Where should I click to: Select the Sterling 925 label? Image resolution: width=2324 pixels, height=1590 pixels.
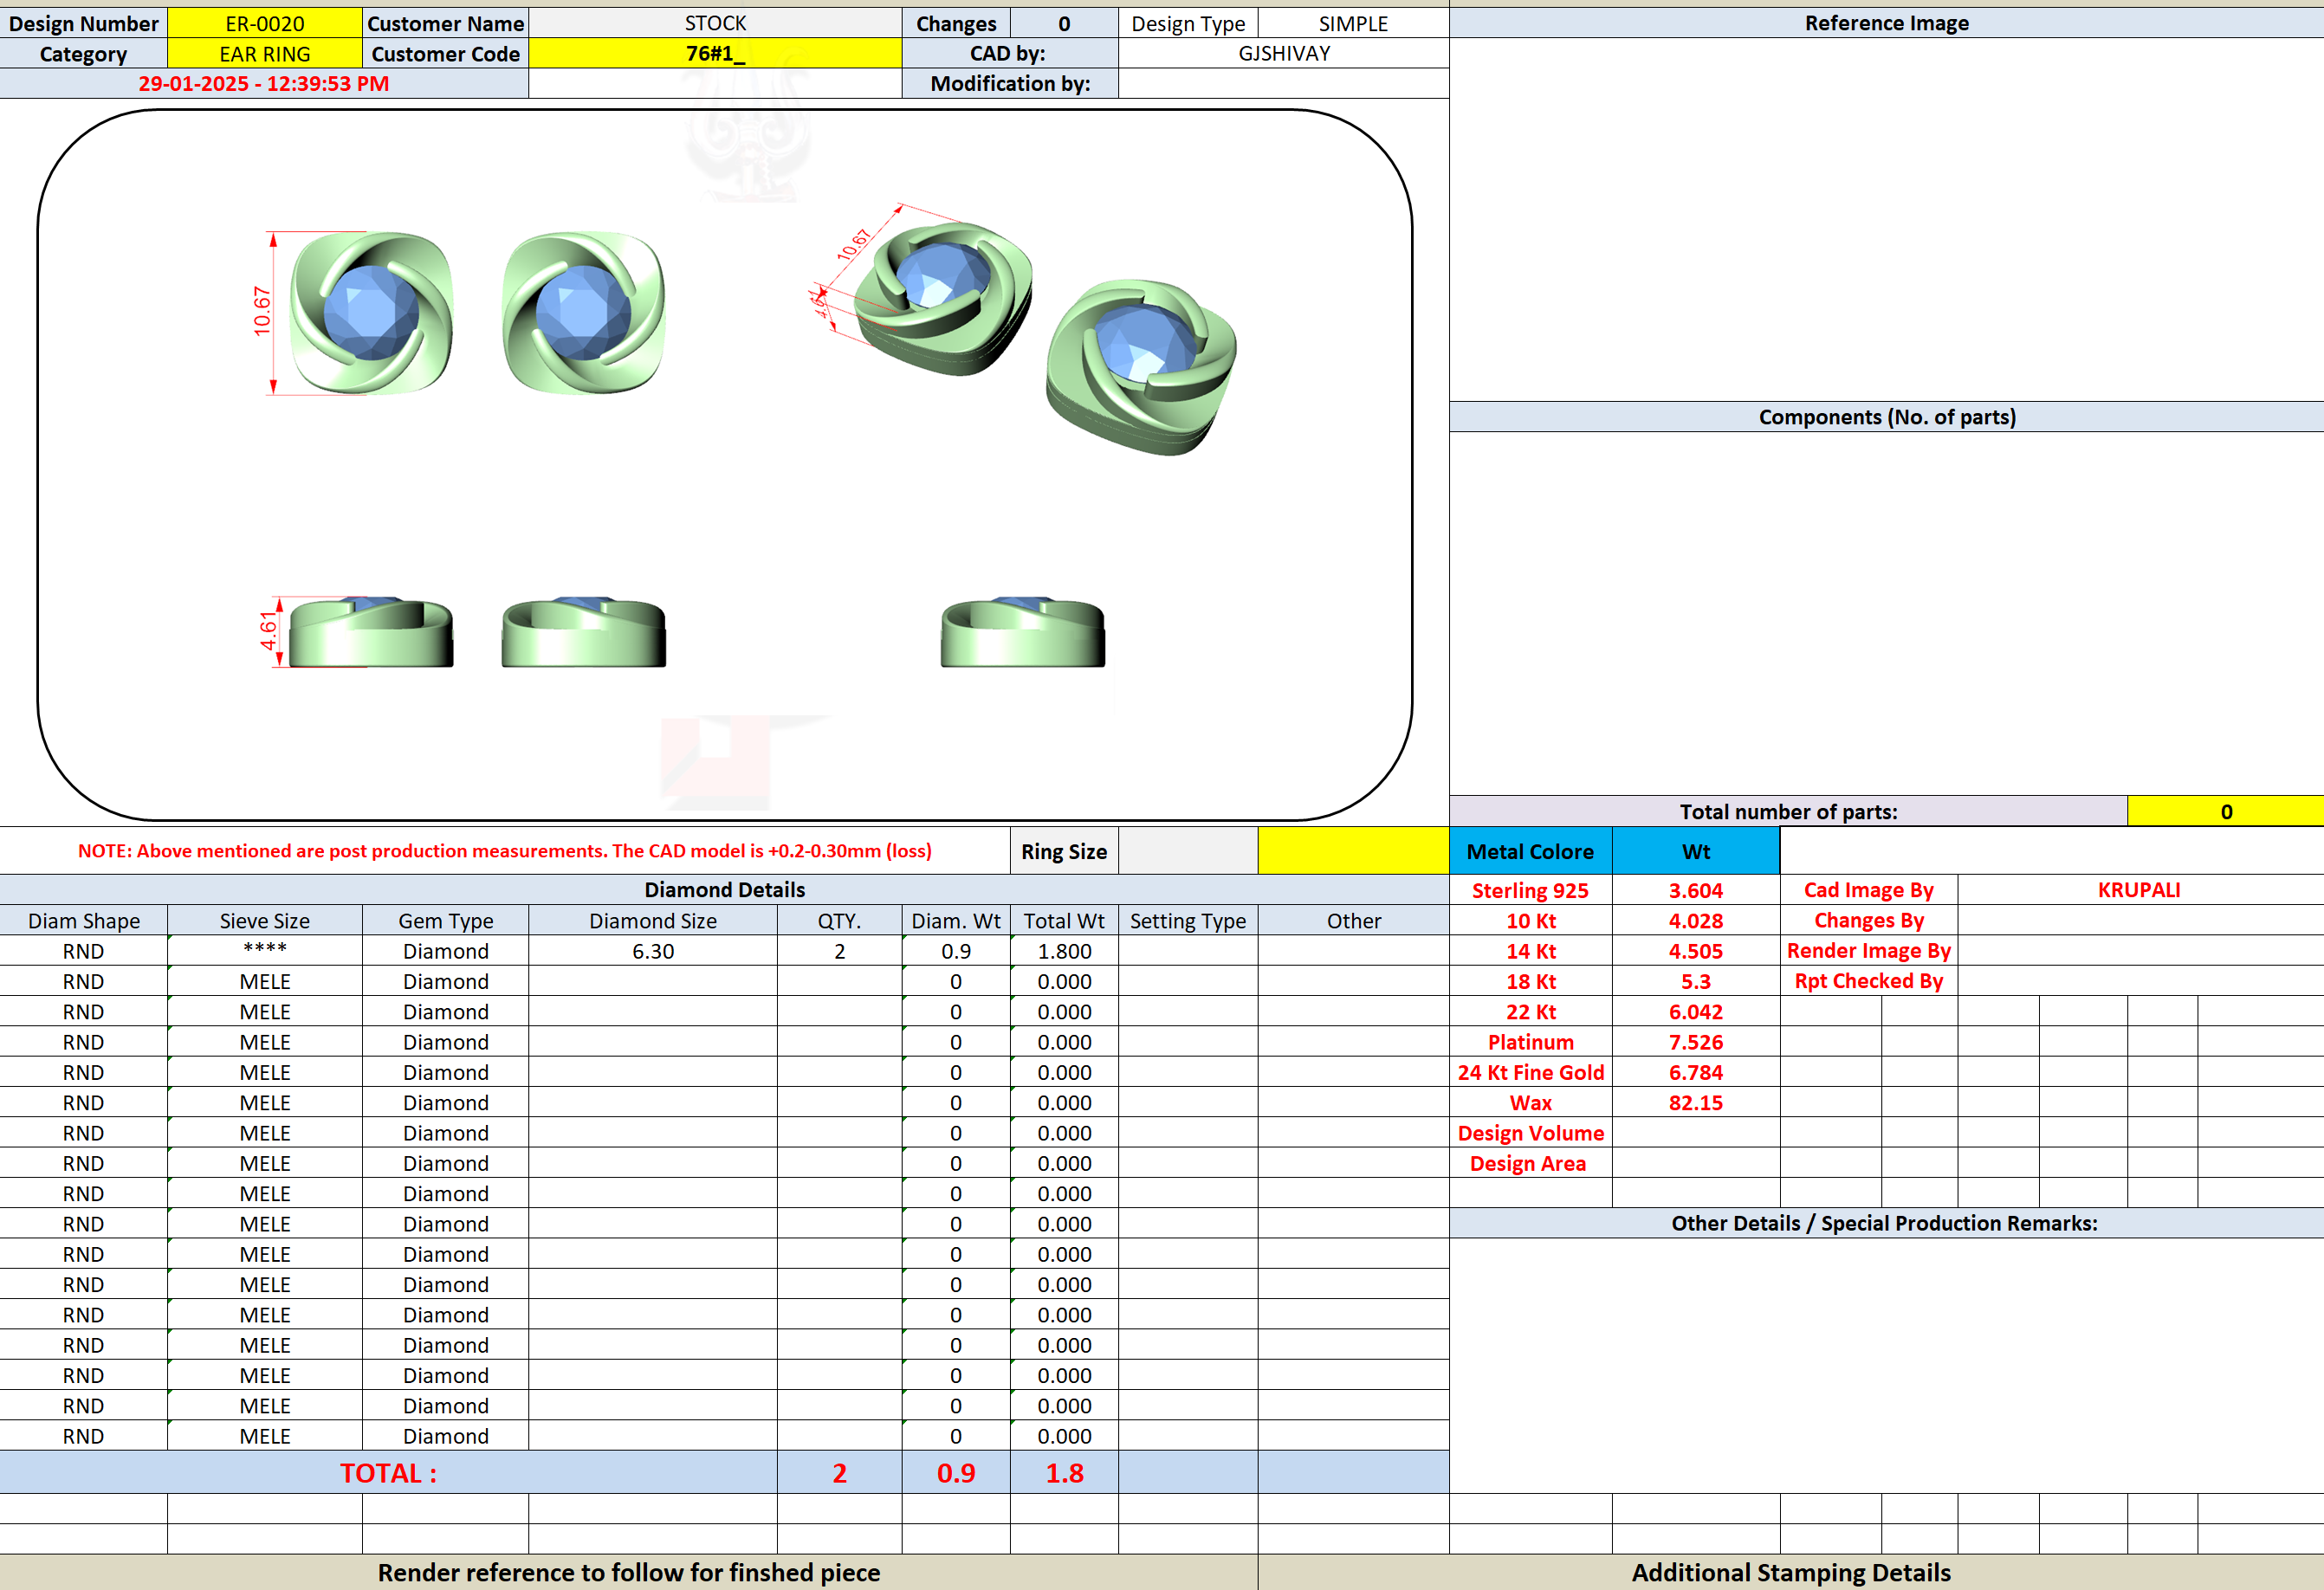pyautogui.click(x=1530, y=890)
